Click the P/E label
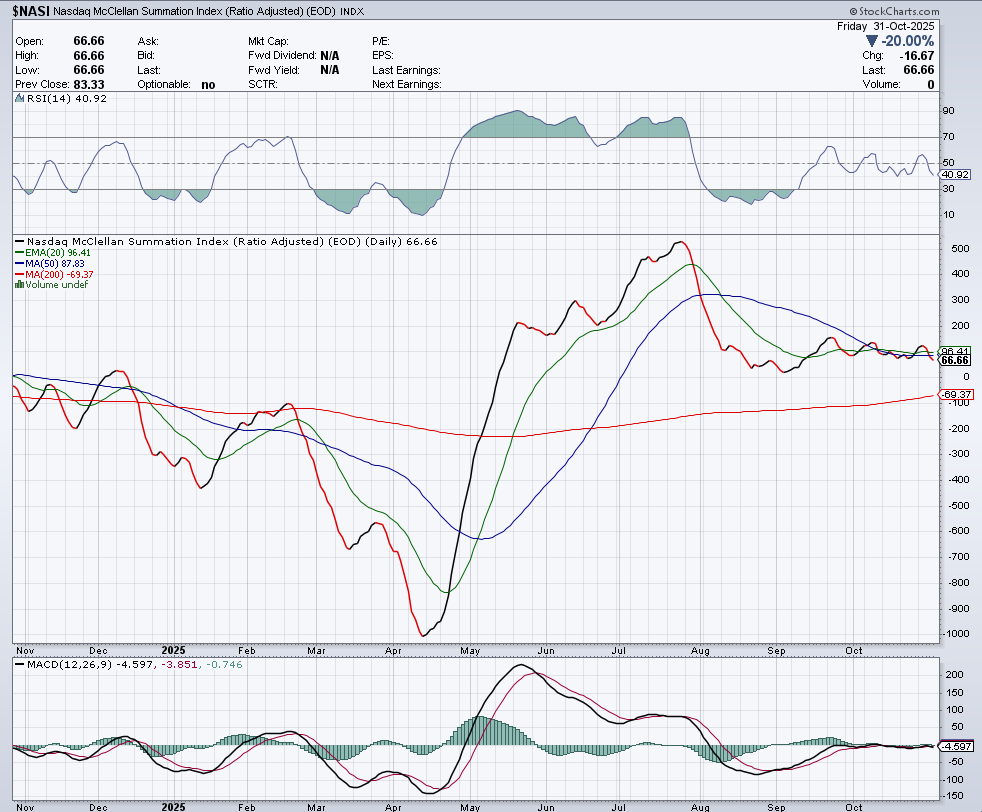The height and width of the screenshot is (812, 982). pyautogui.click(x=381, y=41)
